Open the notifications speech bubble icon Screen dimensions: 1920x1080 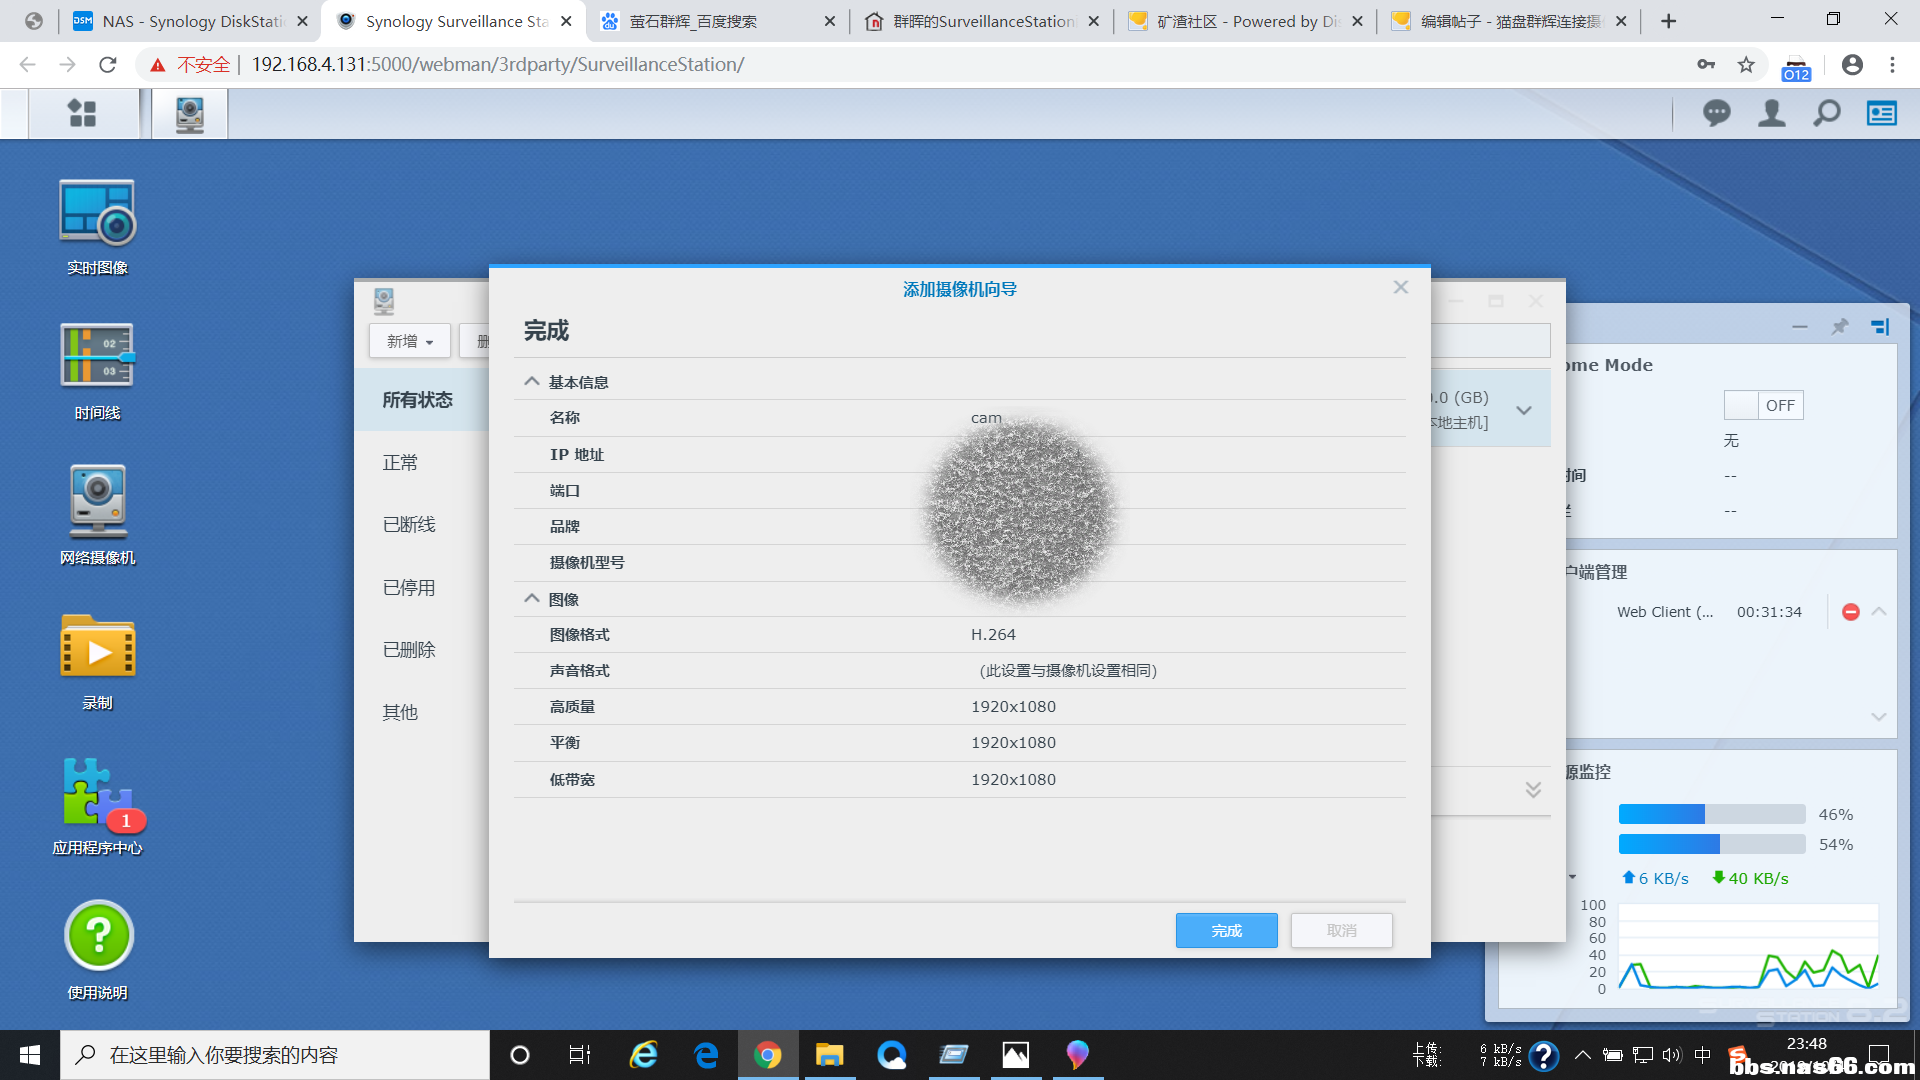[1716, 113]
